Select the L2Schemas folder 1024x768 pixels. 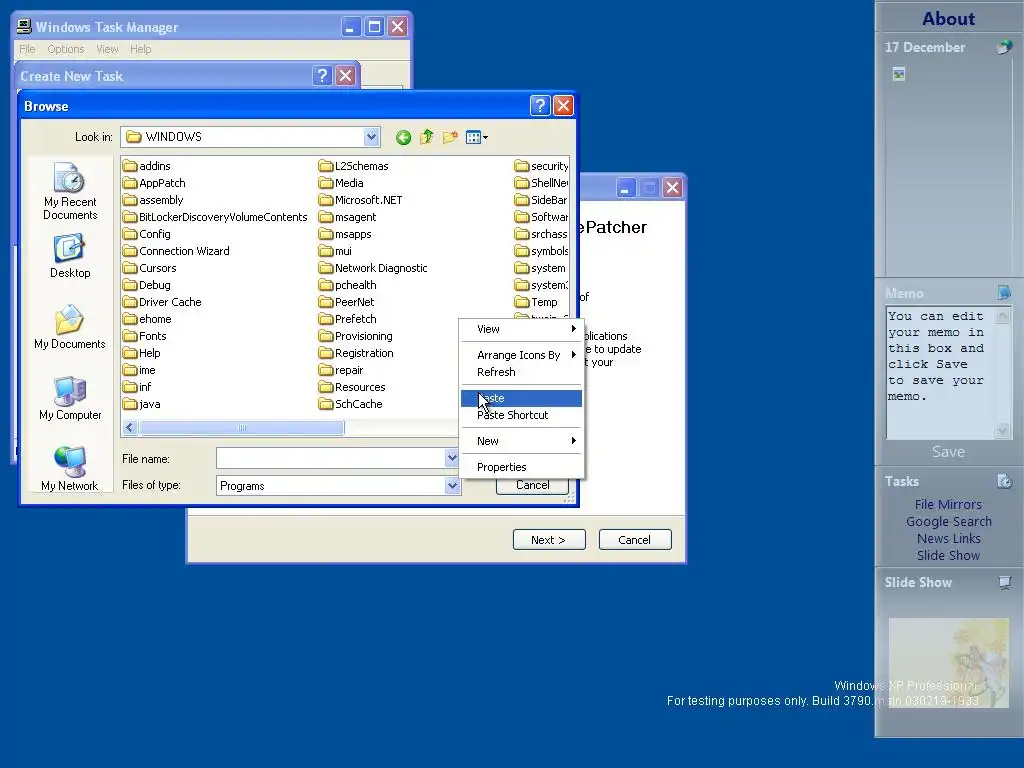354,166
